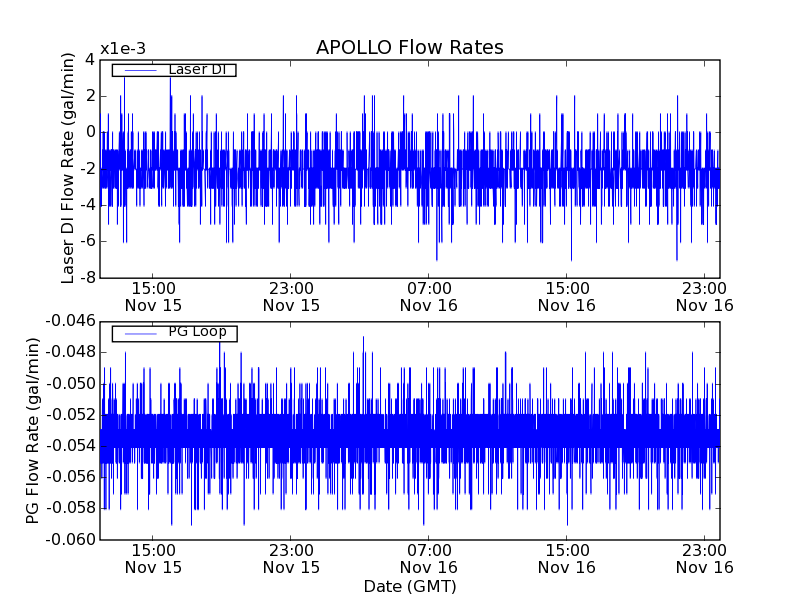Click the Date (GMT) x-axis label
The height and width of the screenshot is (600, 800).
click(x=409, y=586)
